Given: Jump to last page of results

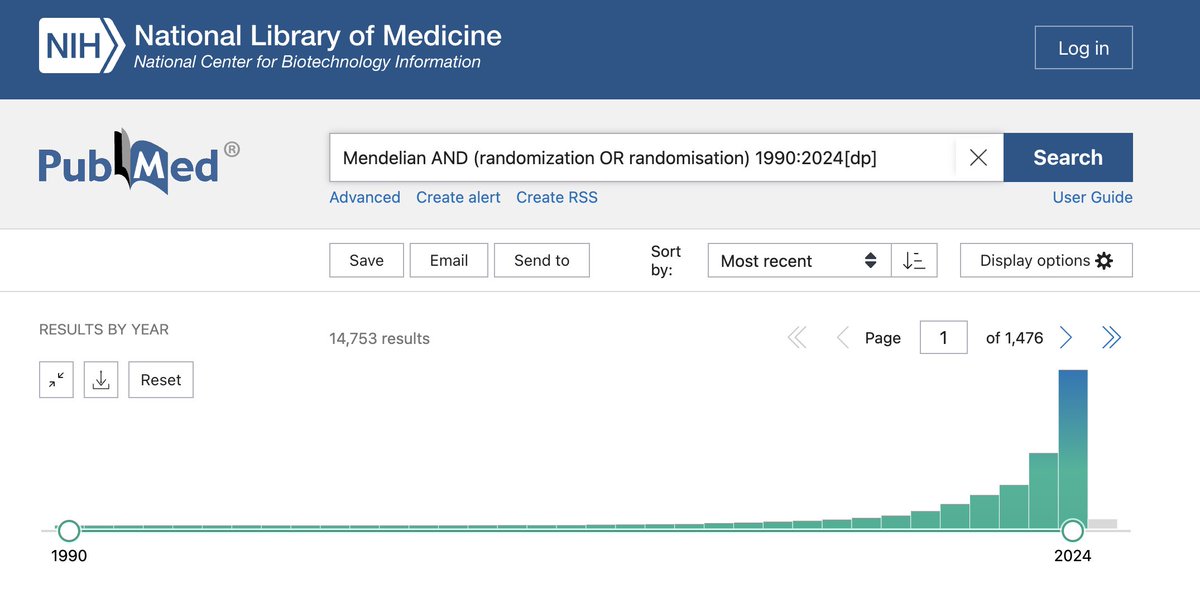Looking at the screenshot, I should pyautogui.click(x=1111, y=338).
